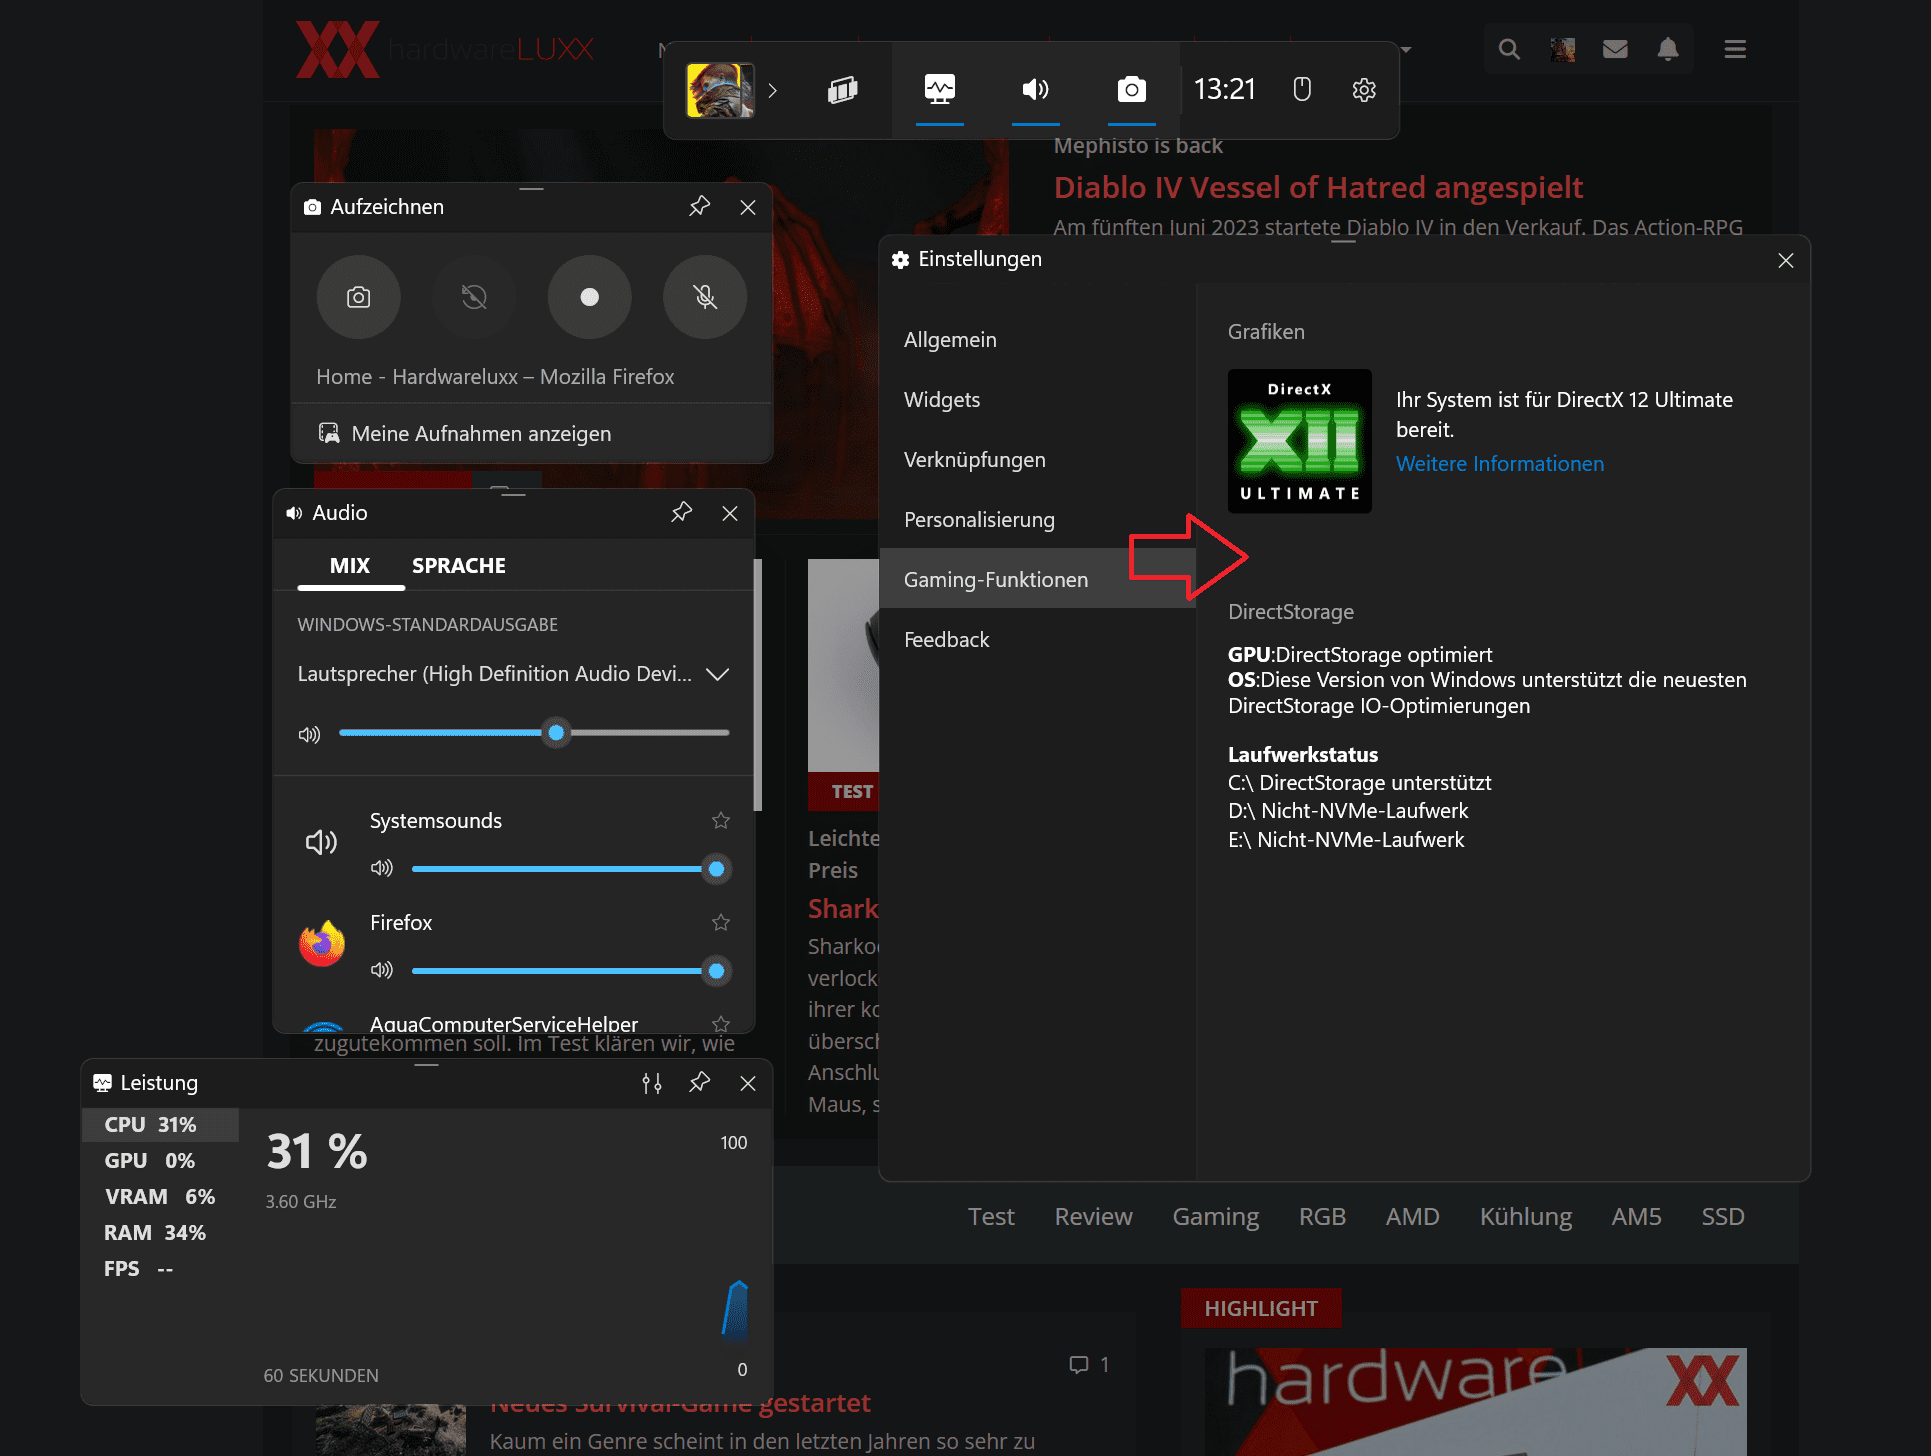
Task: Open the Hardwareluxx hamburger menu
Action: [1735, 49]
